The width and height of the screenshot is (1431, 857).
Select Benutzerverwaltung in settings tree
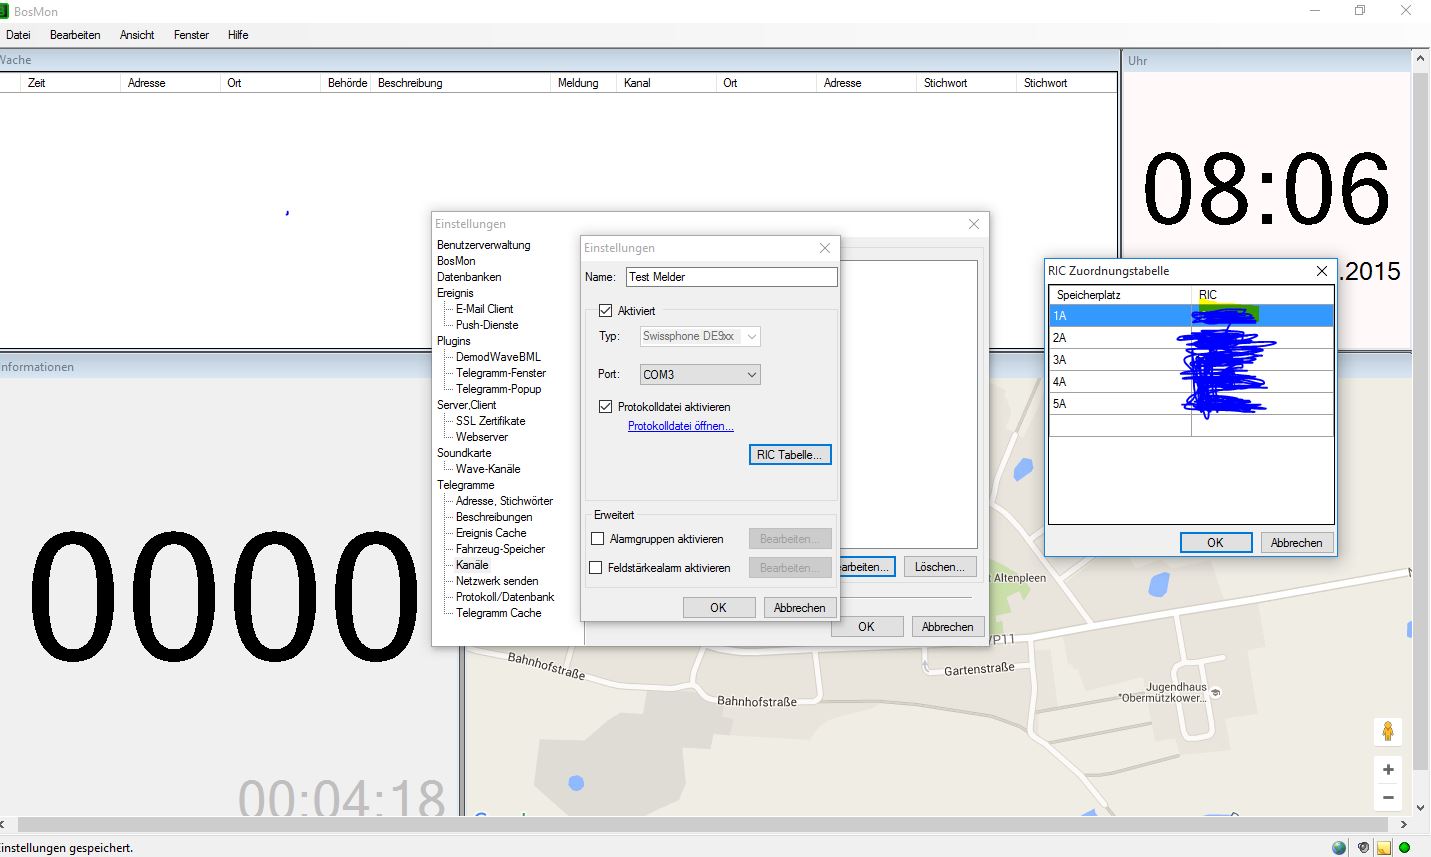tap(484, 245)
